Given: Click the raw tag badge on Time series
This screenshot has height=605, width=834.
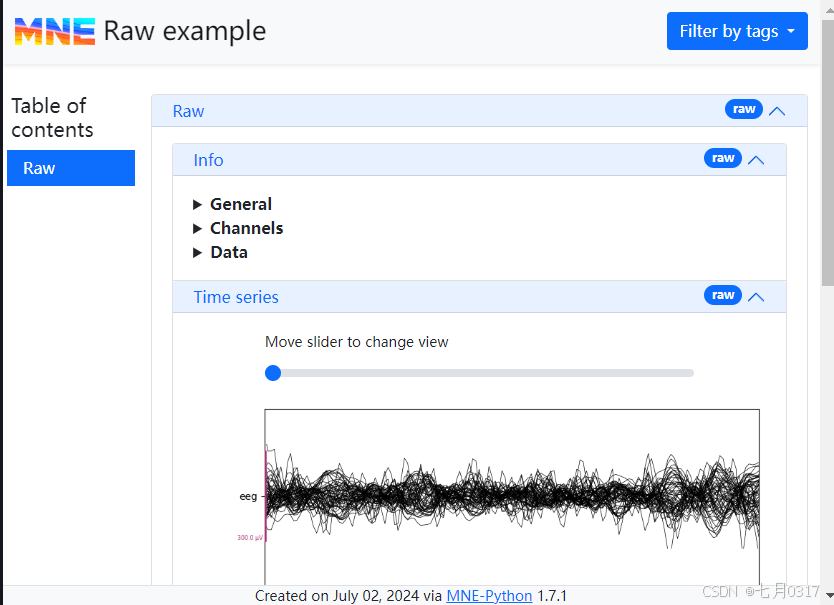Looking at the screenshot, I should (723, 295).
